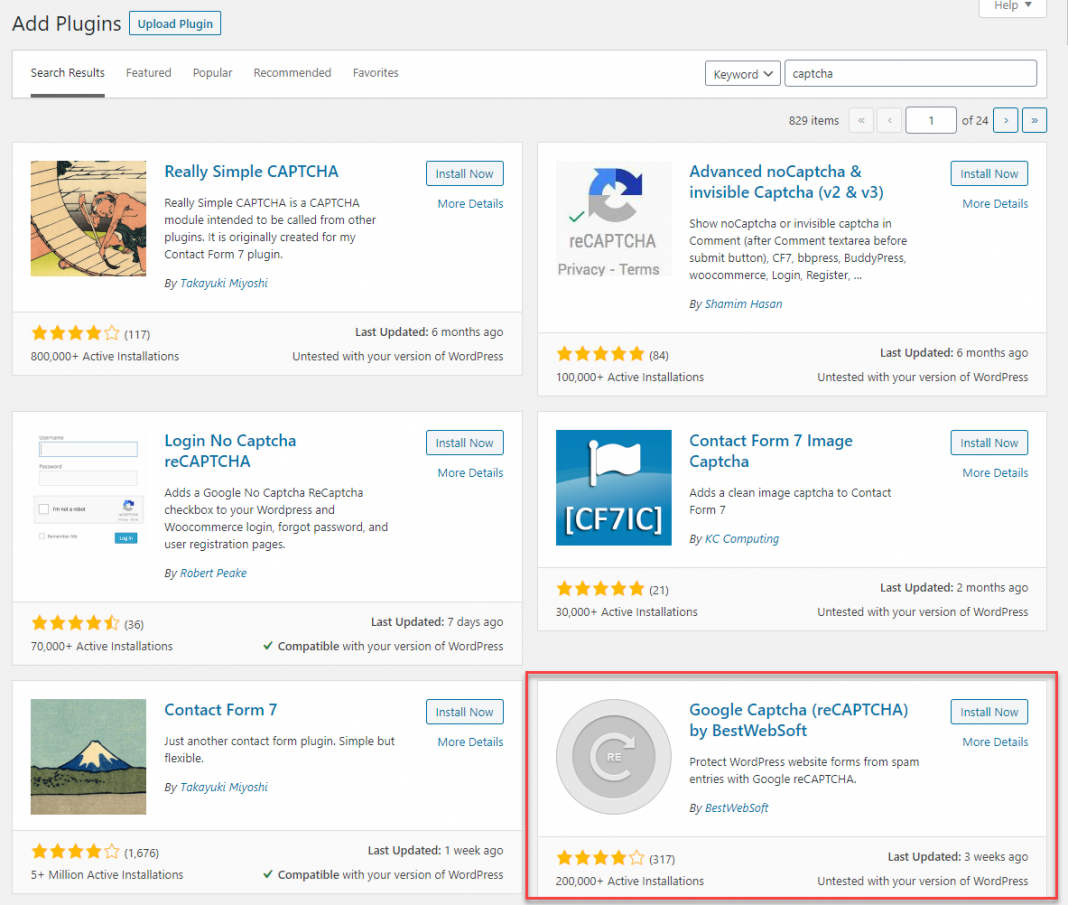Go to next page of results arrow
Screen dimensions: 1068x905
coord(1005,121)
